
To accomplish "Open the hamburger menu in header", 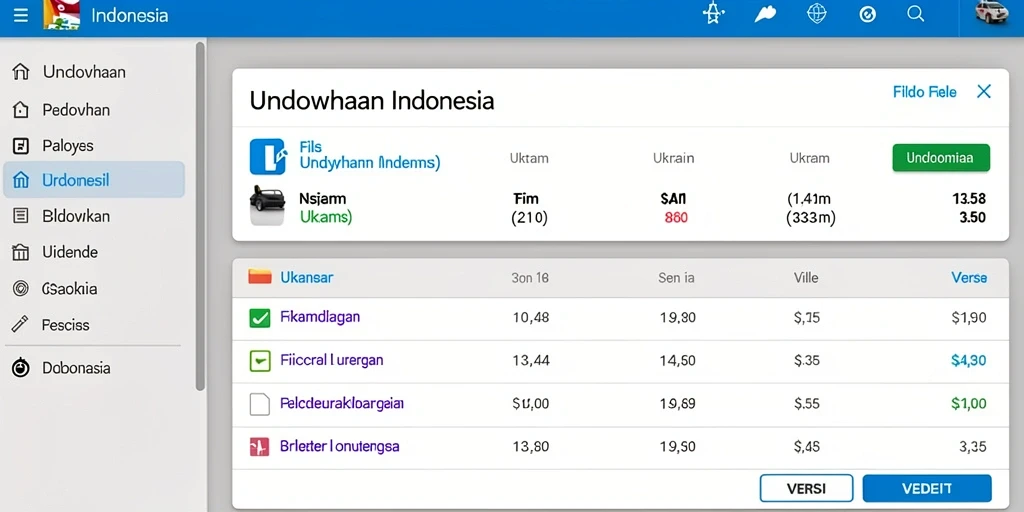I will pyautogui.click(x=21, y=16).
